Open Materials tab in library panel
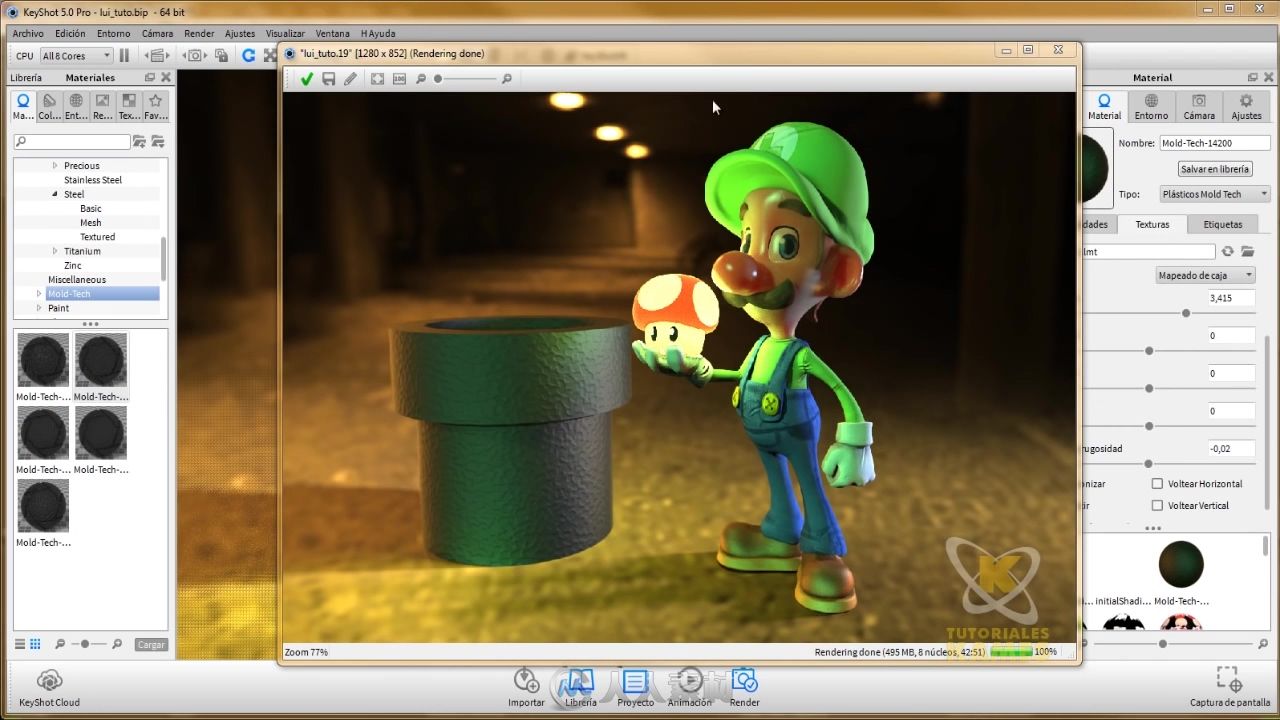 (x=23, y=106)
